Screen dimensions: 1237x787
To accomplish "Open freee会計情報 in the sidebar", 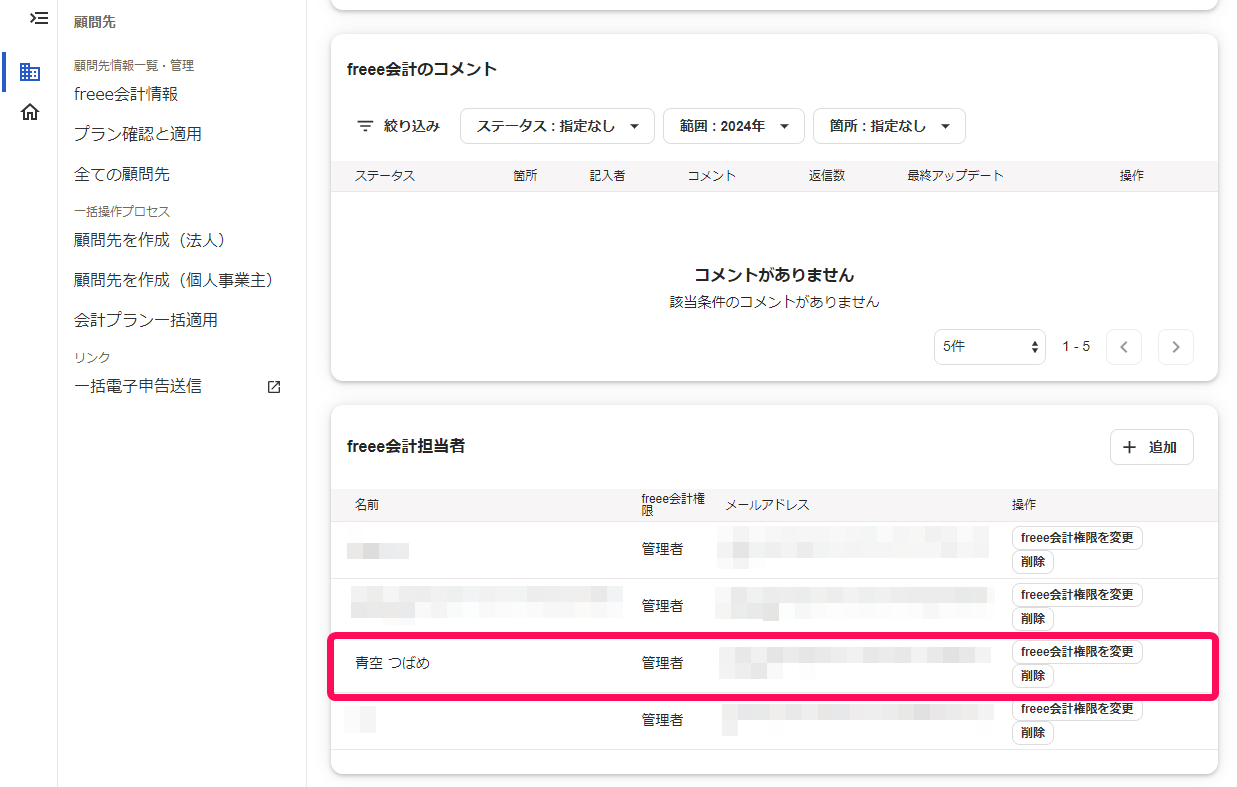I will click(x=126, y=94).
